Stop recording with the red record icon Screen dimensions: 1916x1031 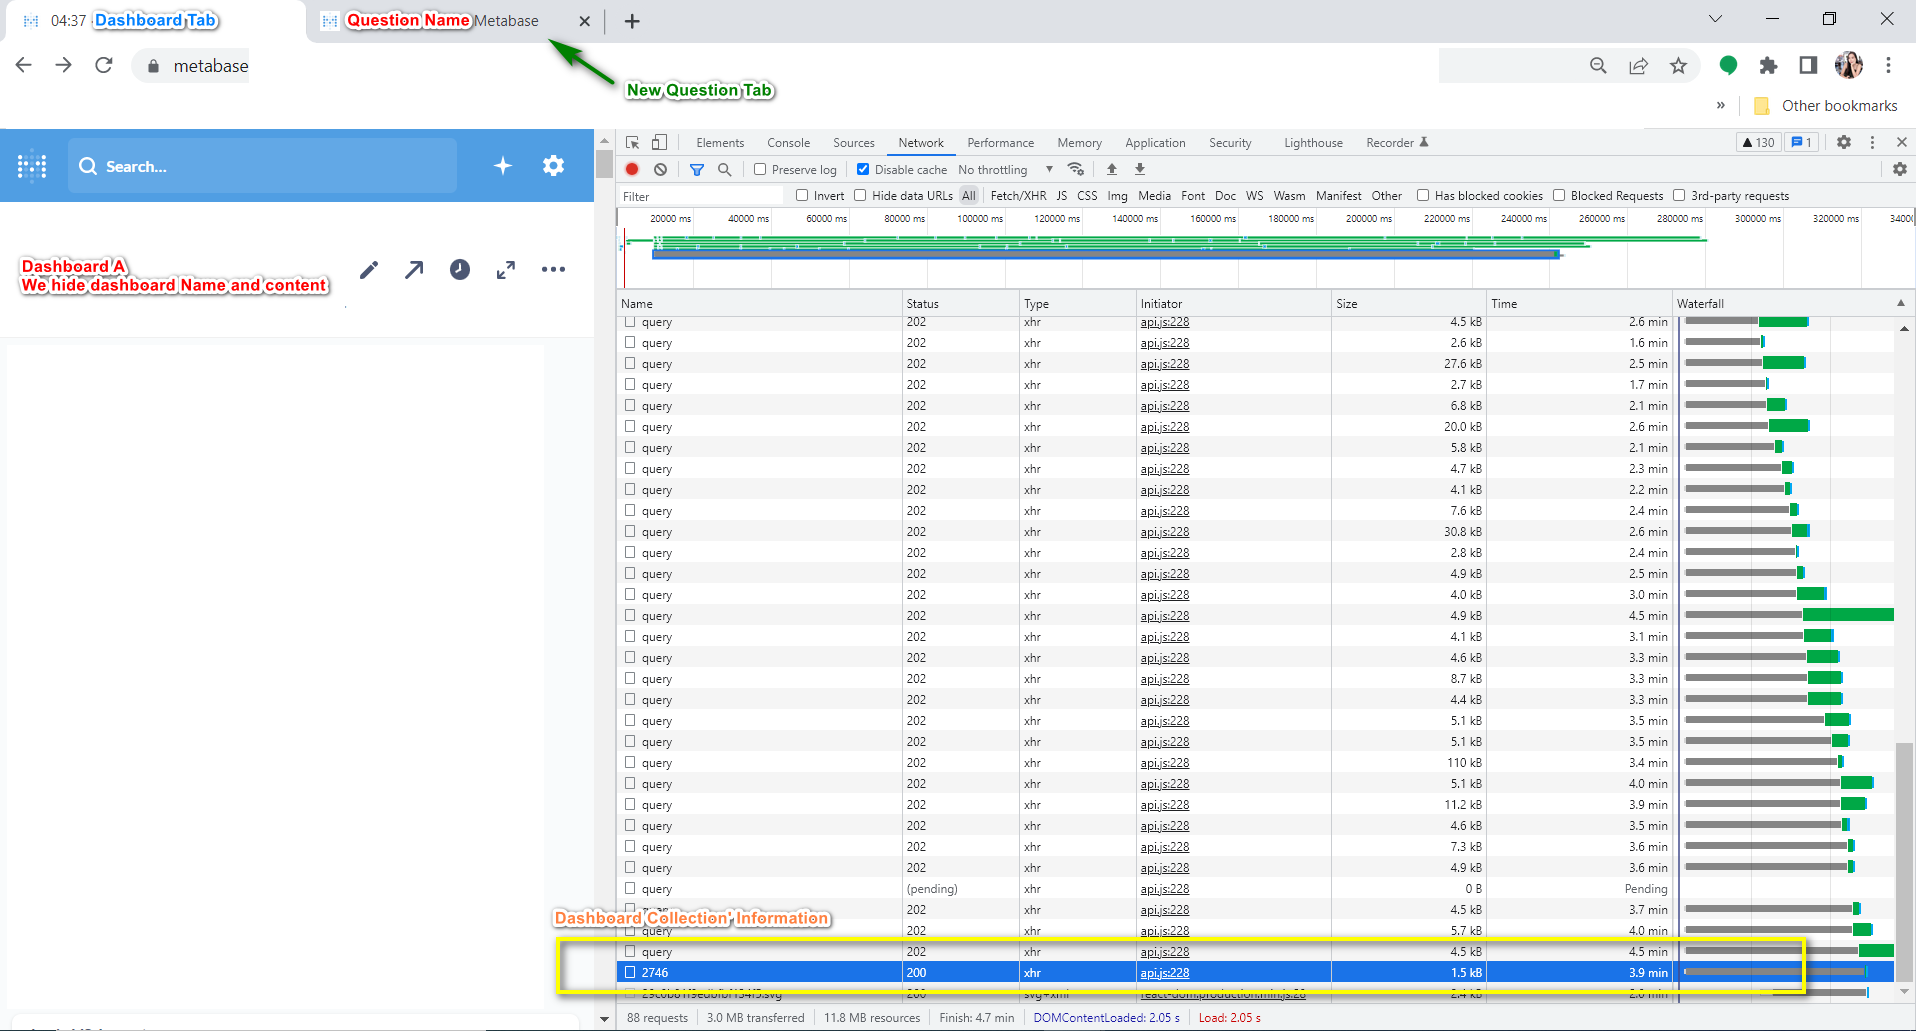(x=632, y=169)
